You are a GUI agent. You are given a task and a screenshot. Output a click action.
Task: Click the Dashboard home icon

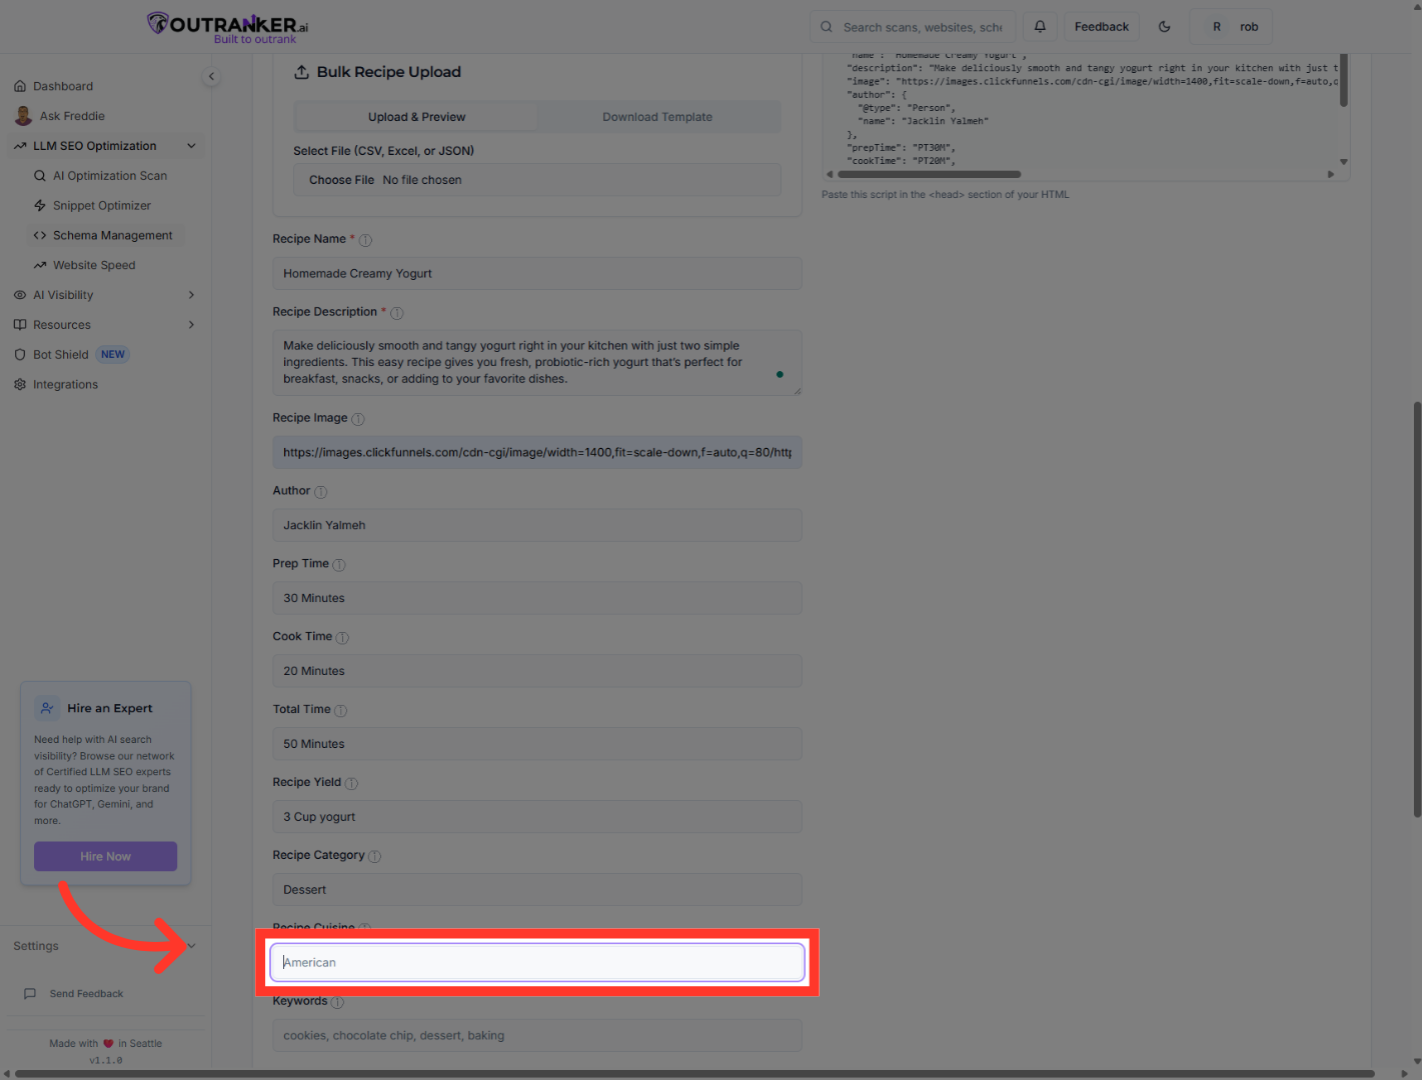click(x=20, y=86)
